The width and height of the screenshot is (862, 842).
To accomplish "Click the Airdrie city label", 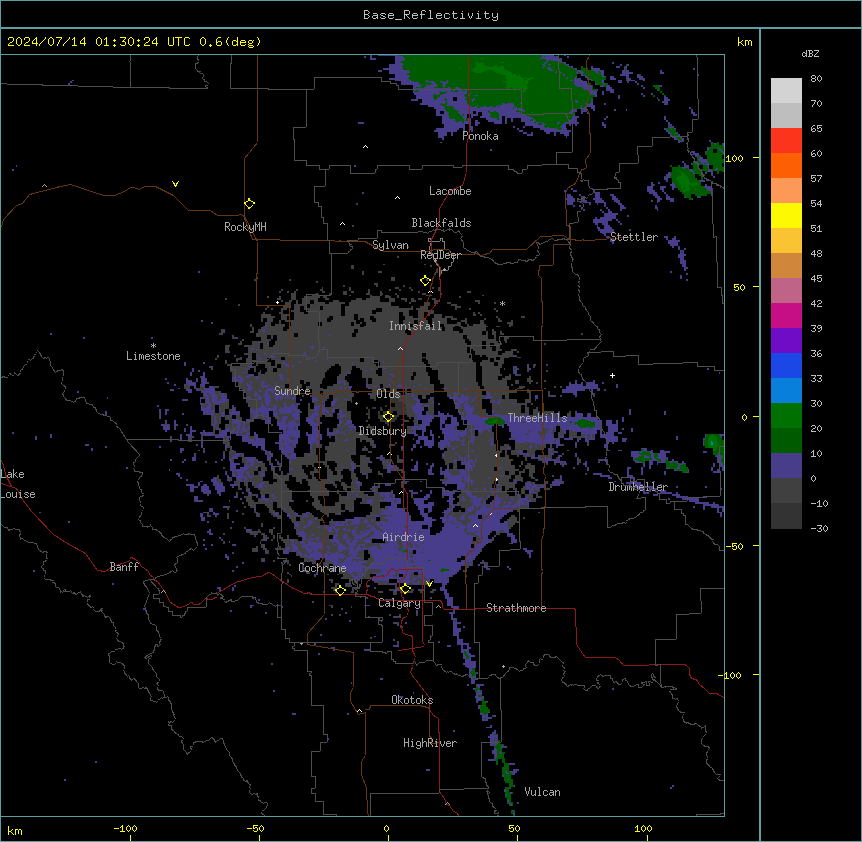I will point(404,537).
